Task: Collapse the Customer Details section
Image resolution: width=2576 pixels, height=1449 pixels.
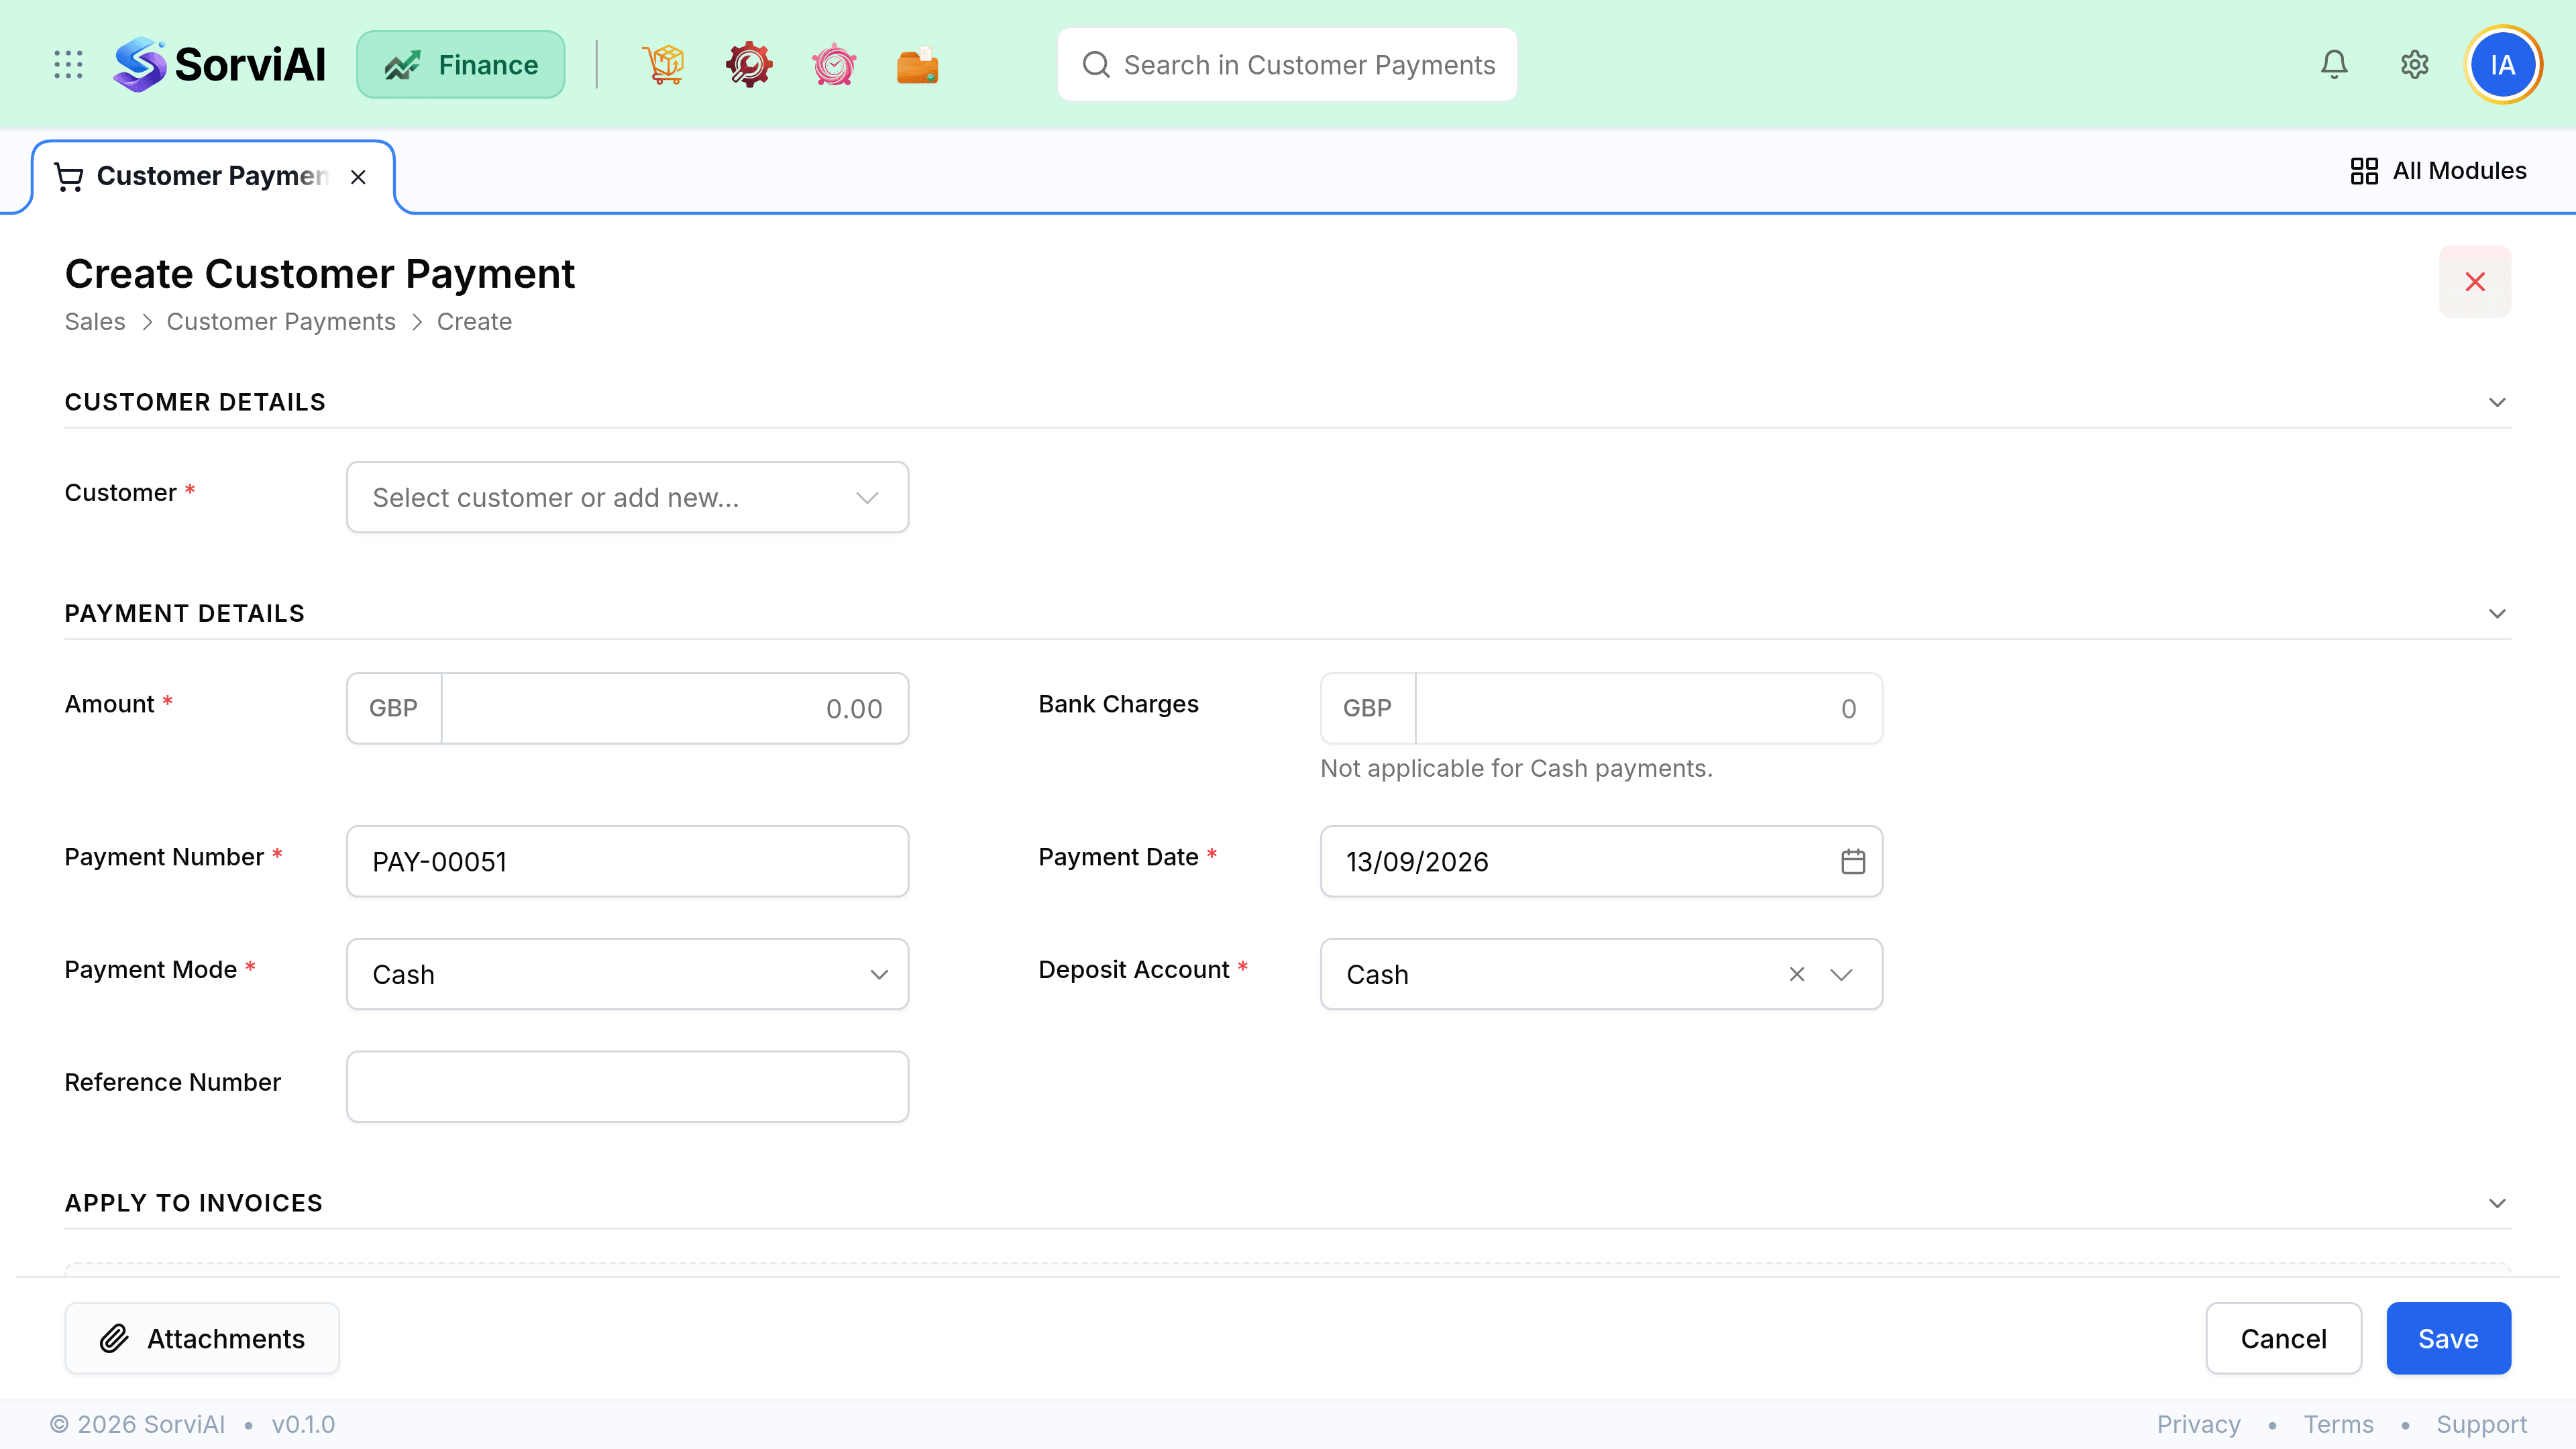Action: (x=2497, y=402)
